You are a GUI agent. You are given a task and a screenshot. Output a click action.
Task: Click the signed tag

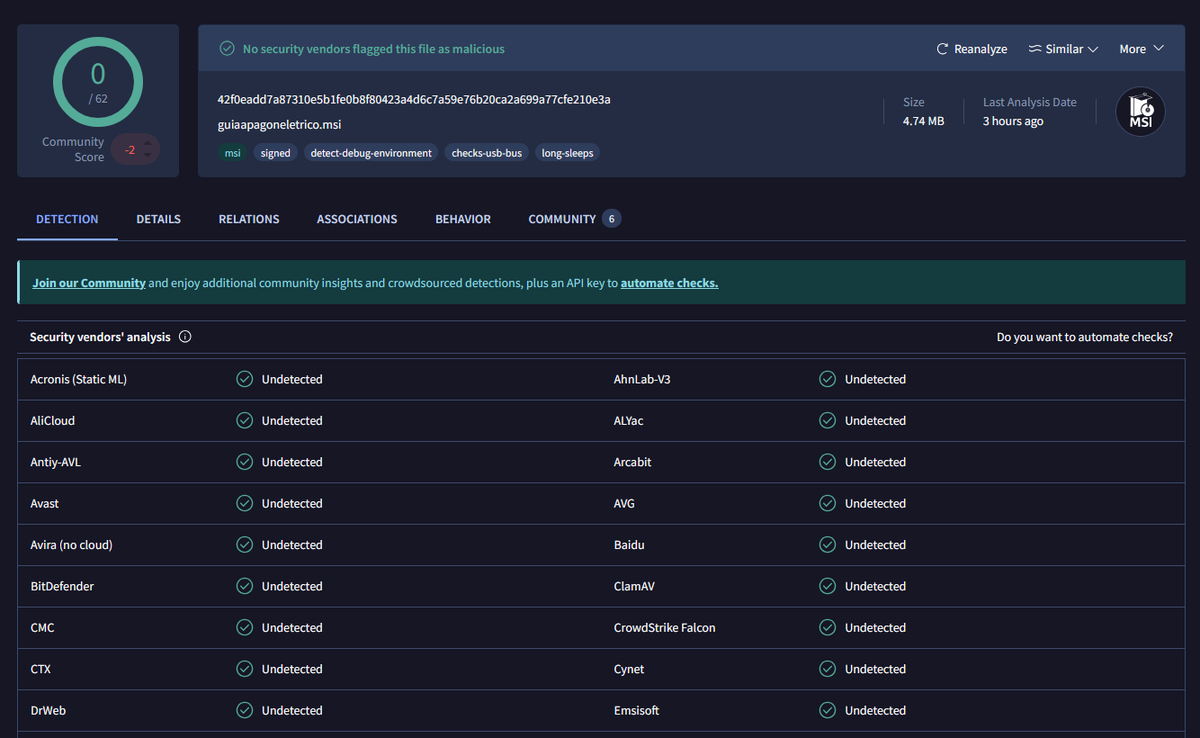click(x=275, y=153)
